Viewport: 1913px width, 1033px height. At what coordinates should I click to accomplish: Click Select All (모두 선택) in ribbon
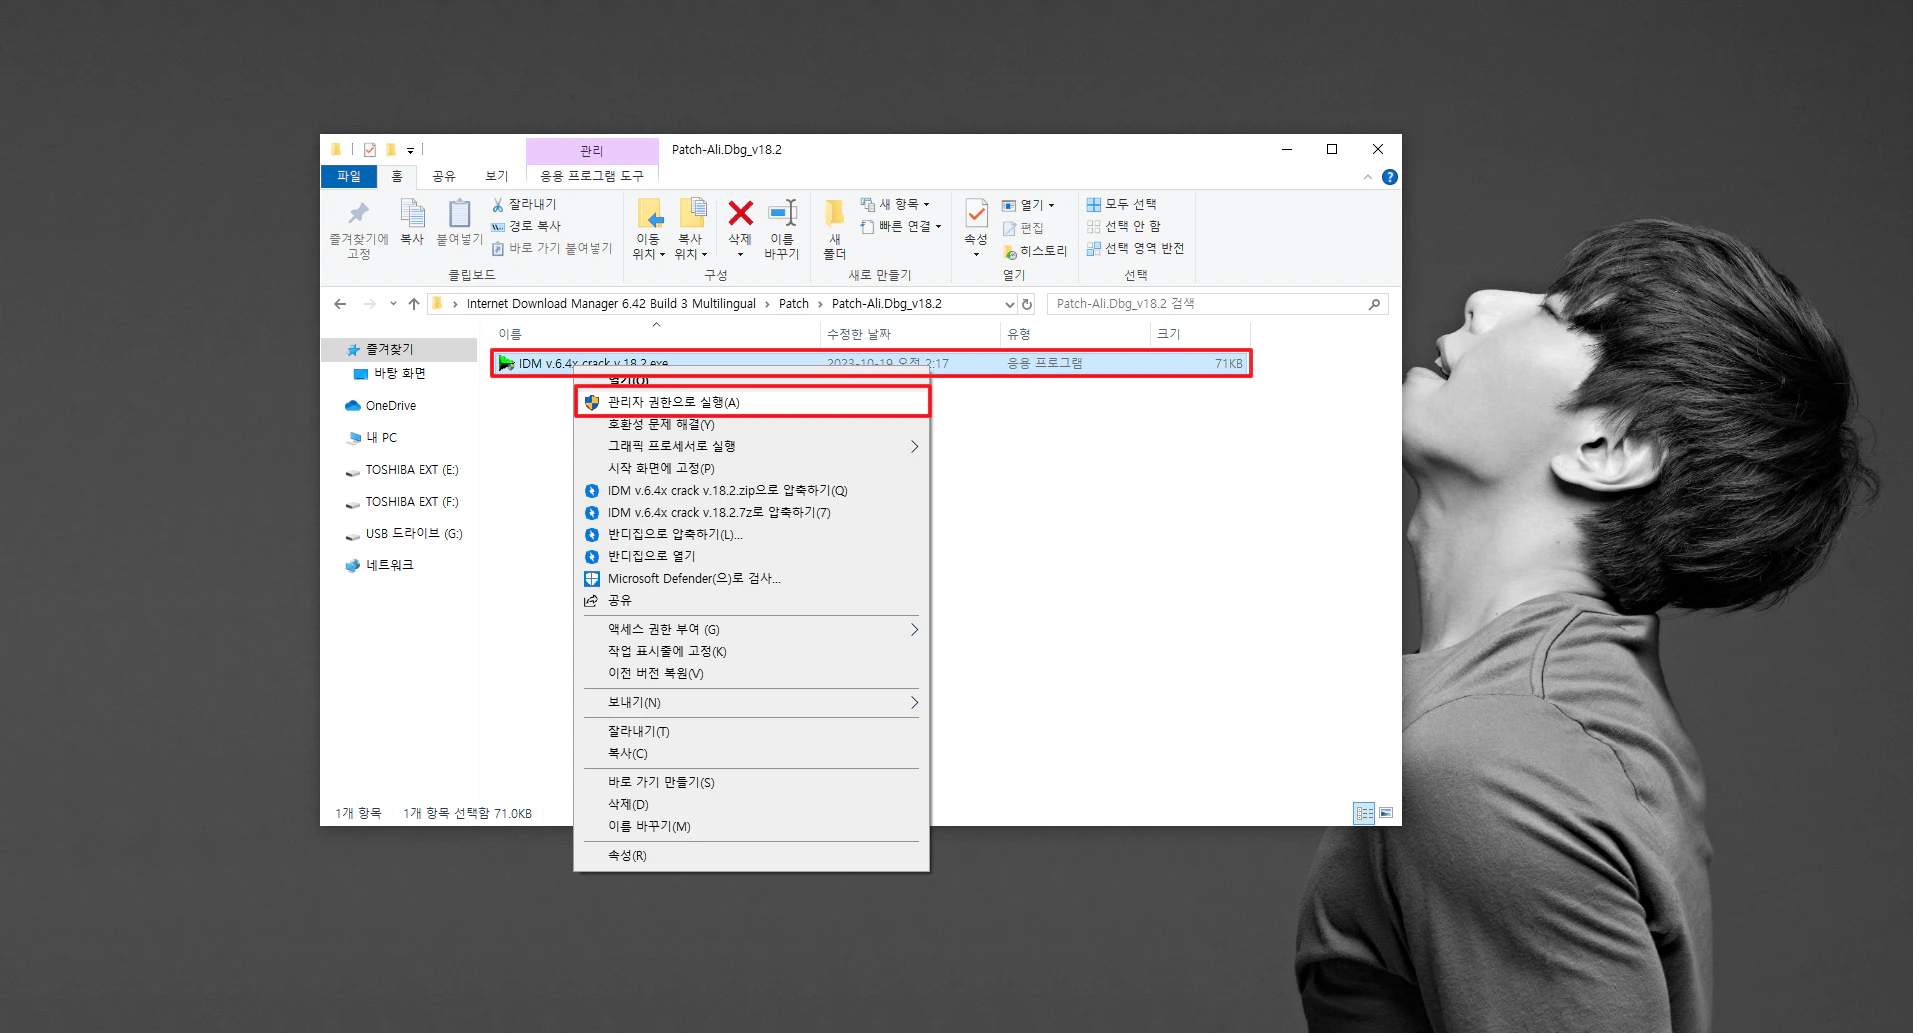tap(1122, 204)
